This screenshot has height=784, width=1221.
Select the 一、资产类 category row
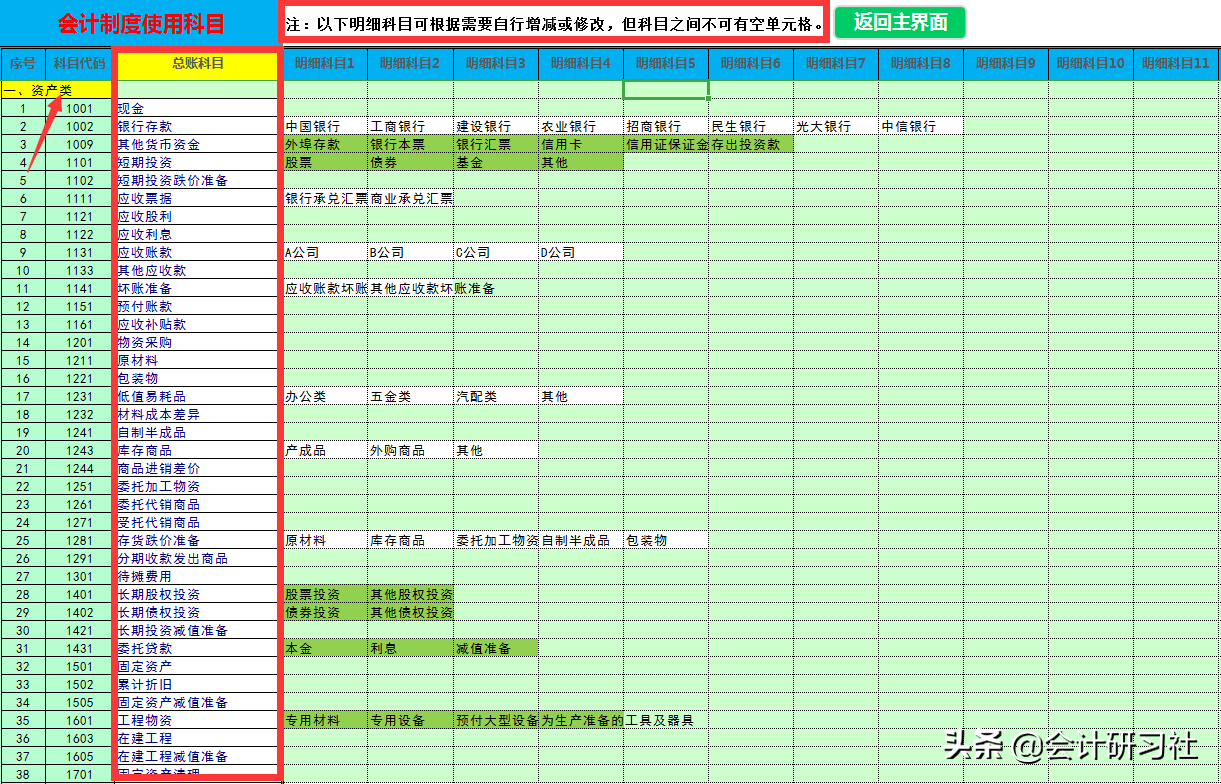click(60, 89)
